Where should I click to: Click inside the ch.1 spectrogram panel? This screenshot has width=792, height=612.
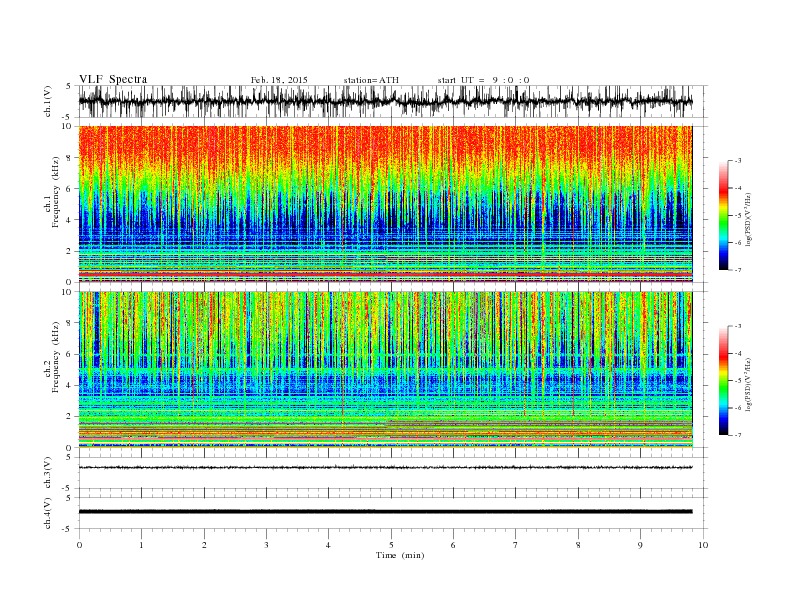385,204
